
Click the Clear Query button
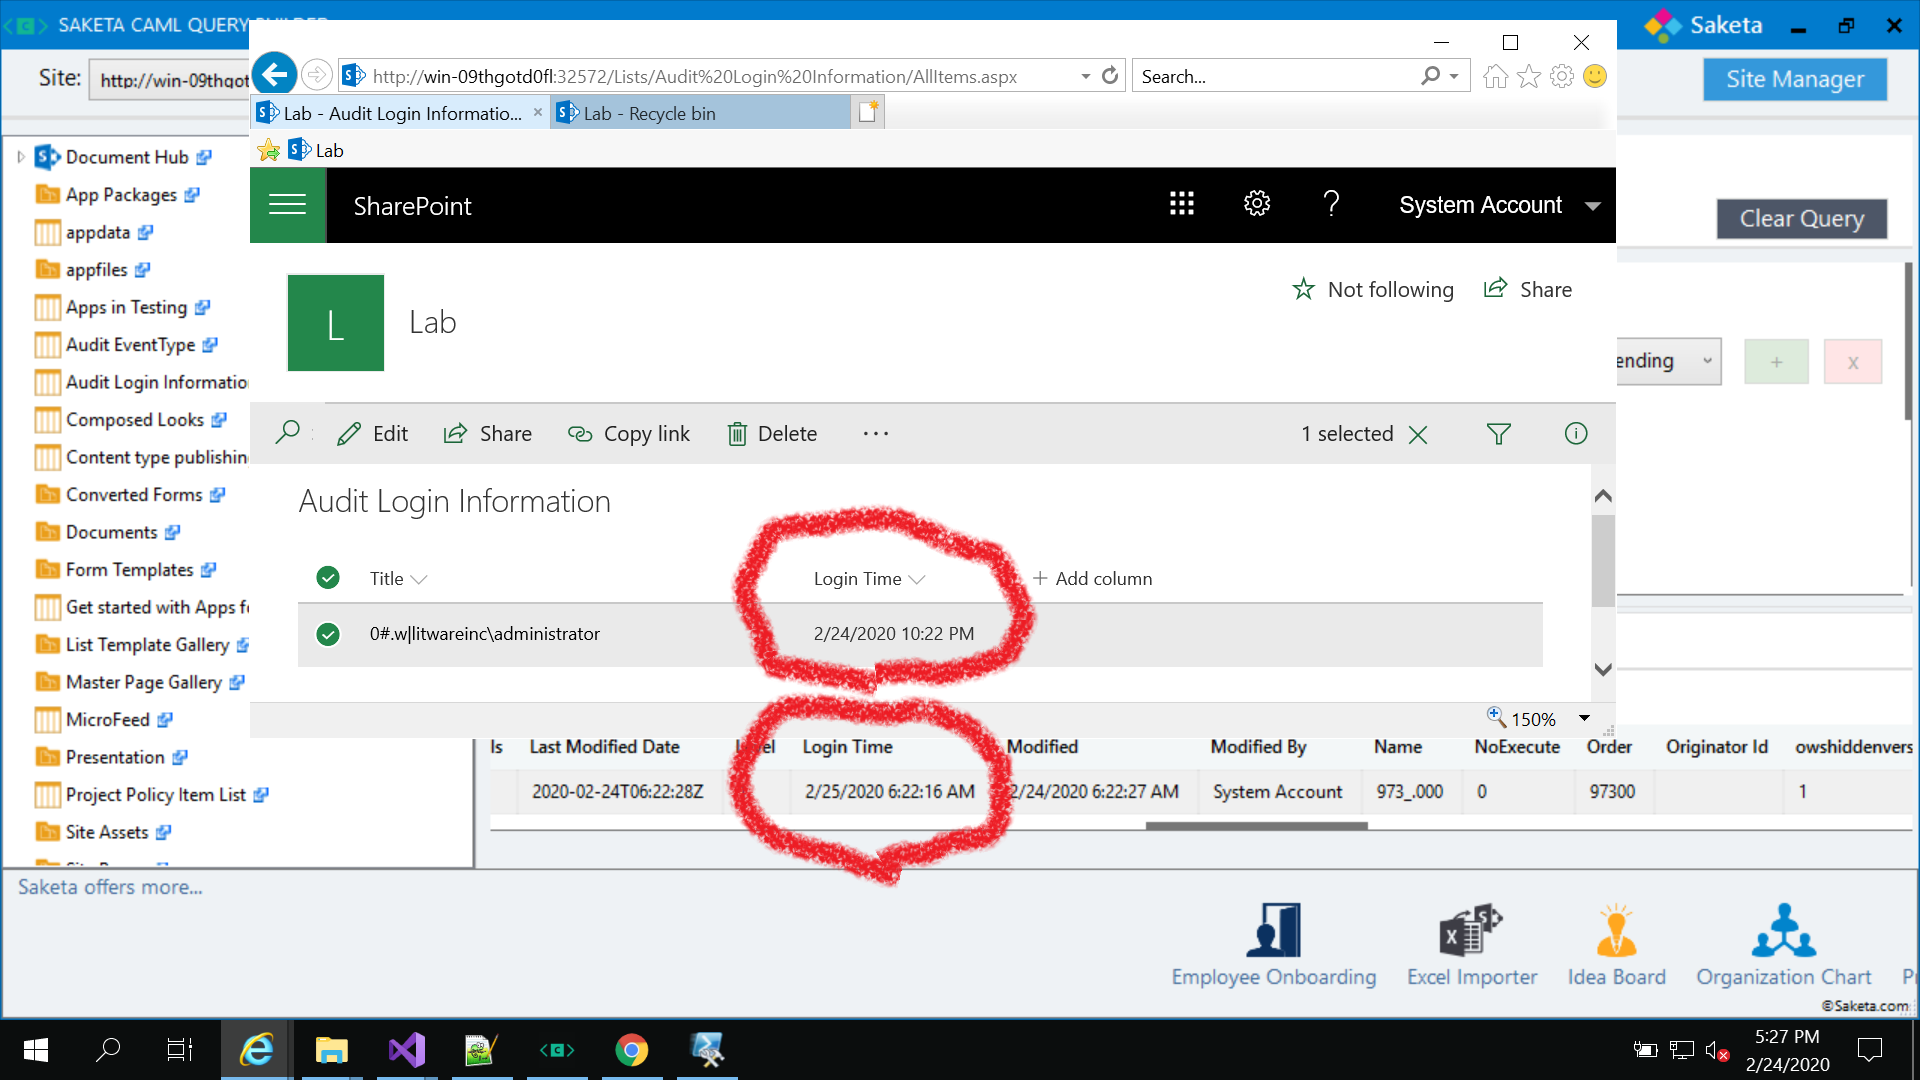coord(1801,219)
